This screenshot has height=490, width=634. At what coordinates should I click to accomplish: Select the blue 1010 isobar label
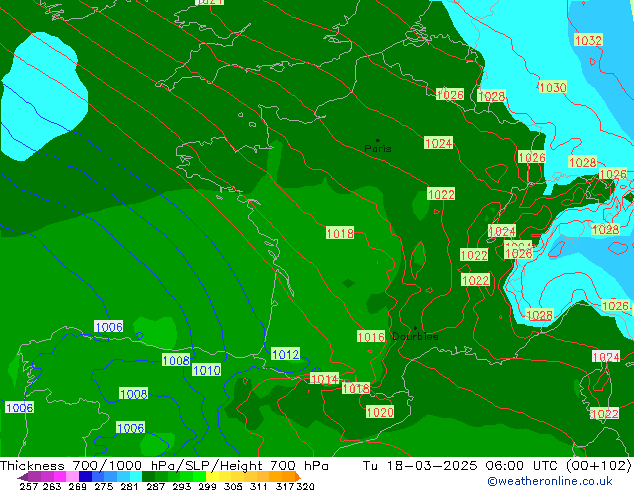point(206,370)
